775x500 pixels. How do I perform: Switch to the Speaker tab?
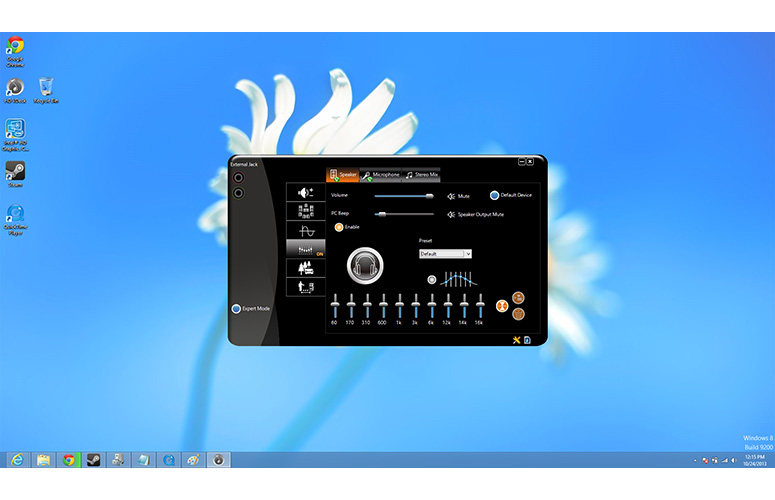point(343,175)
